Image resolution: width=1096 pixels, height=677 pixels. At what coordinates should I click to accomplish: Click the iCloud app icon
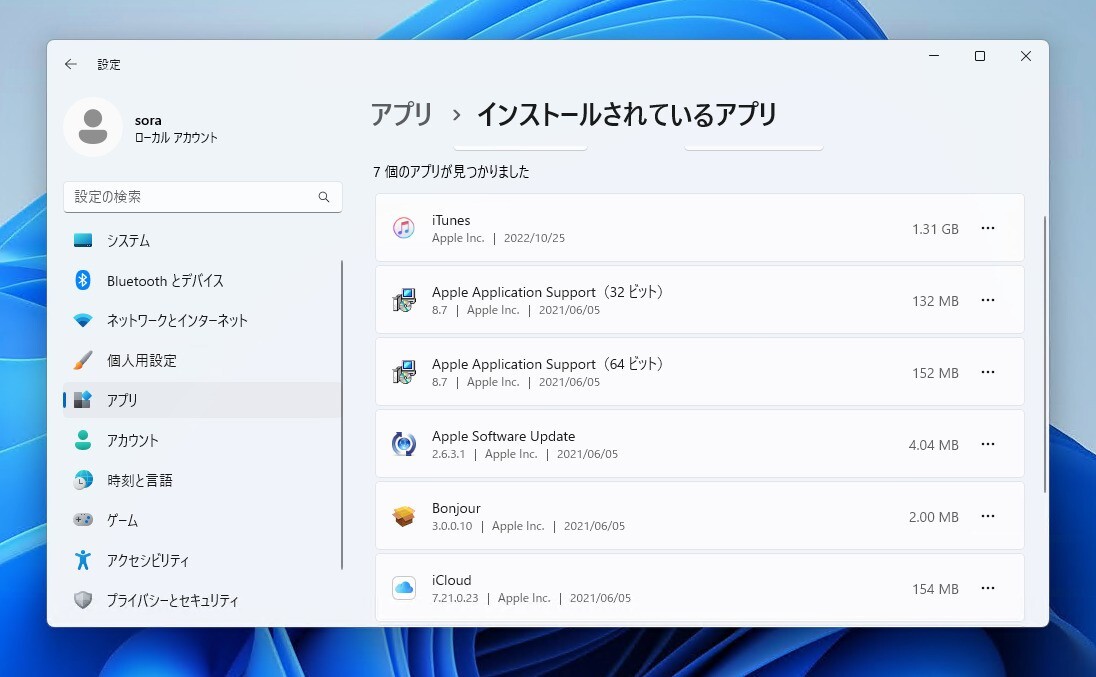coord(404,588)
